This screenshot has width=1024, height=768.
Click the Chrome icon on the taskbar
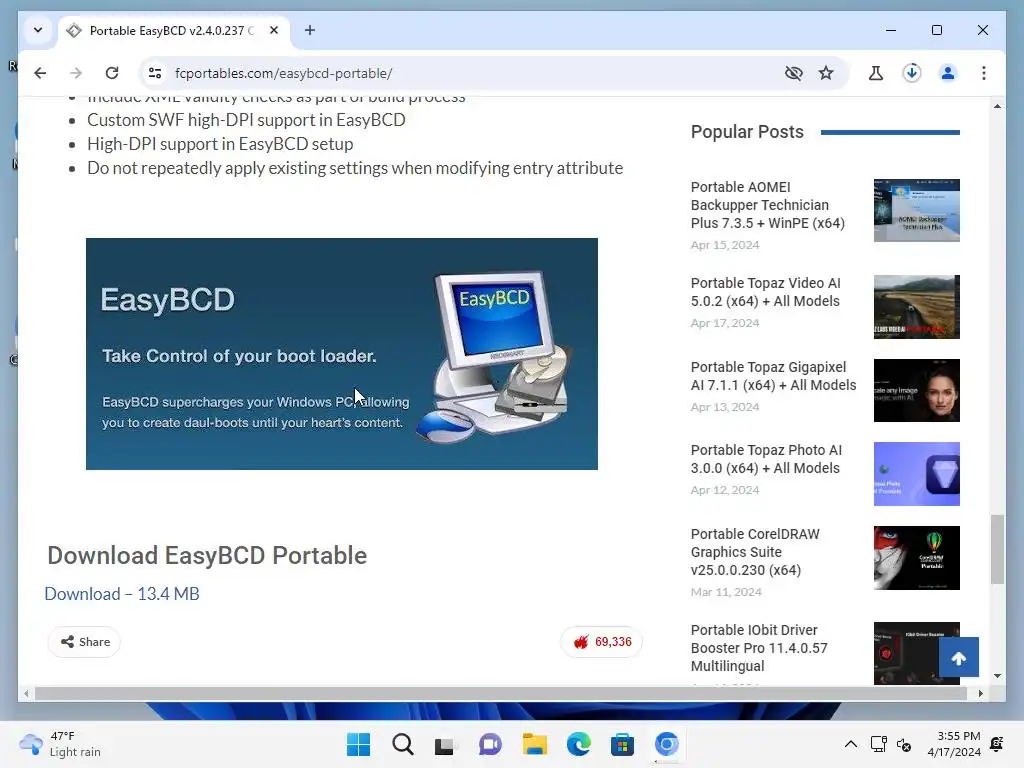[667, 744]
